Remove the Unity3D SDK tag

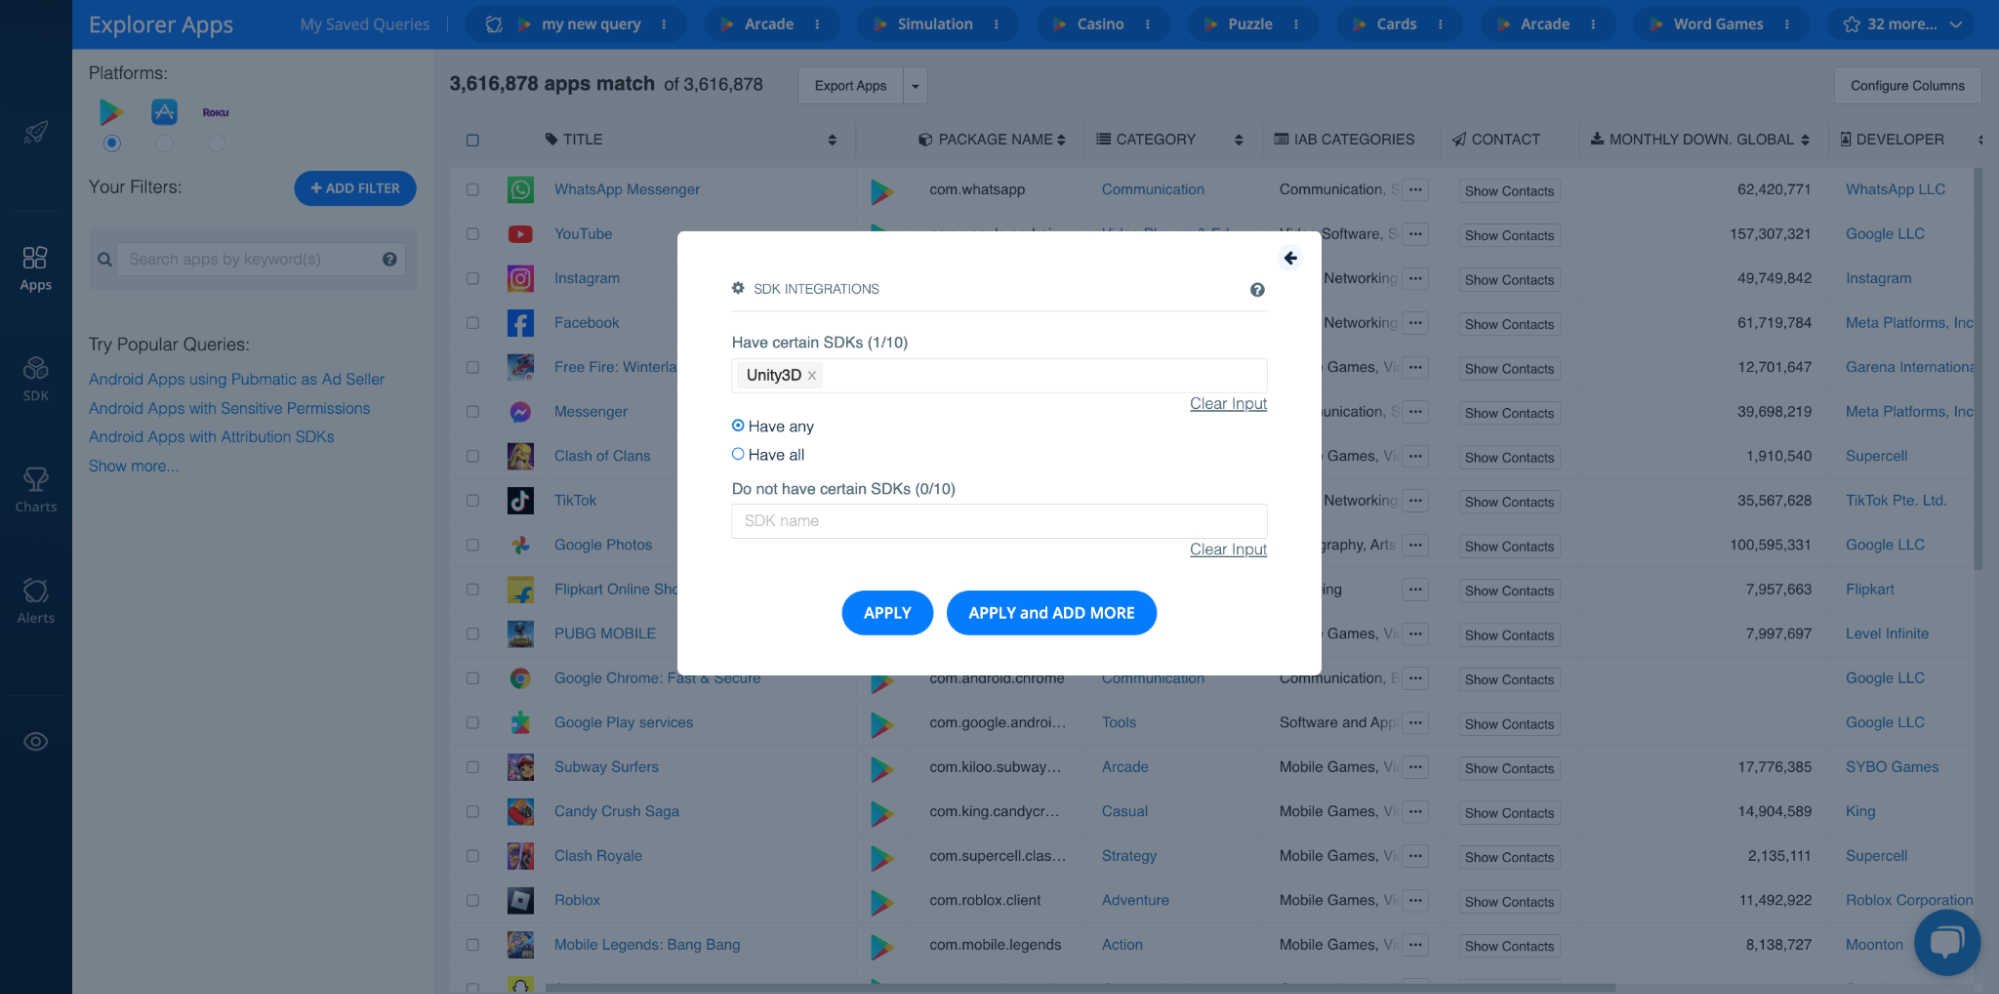tap(812, 376)
